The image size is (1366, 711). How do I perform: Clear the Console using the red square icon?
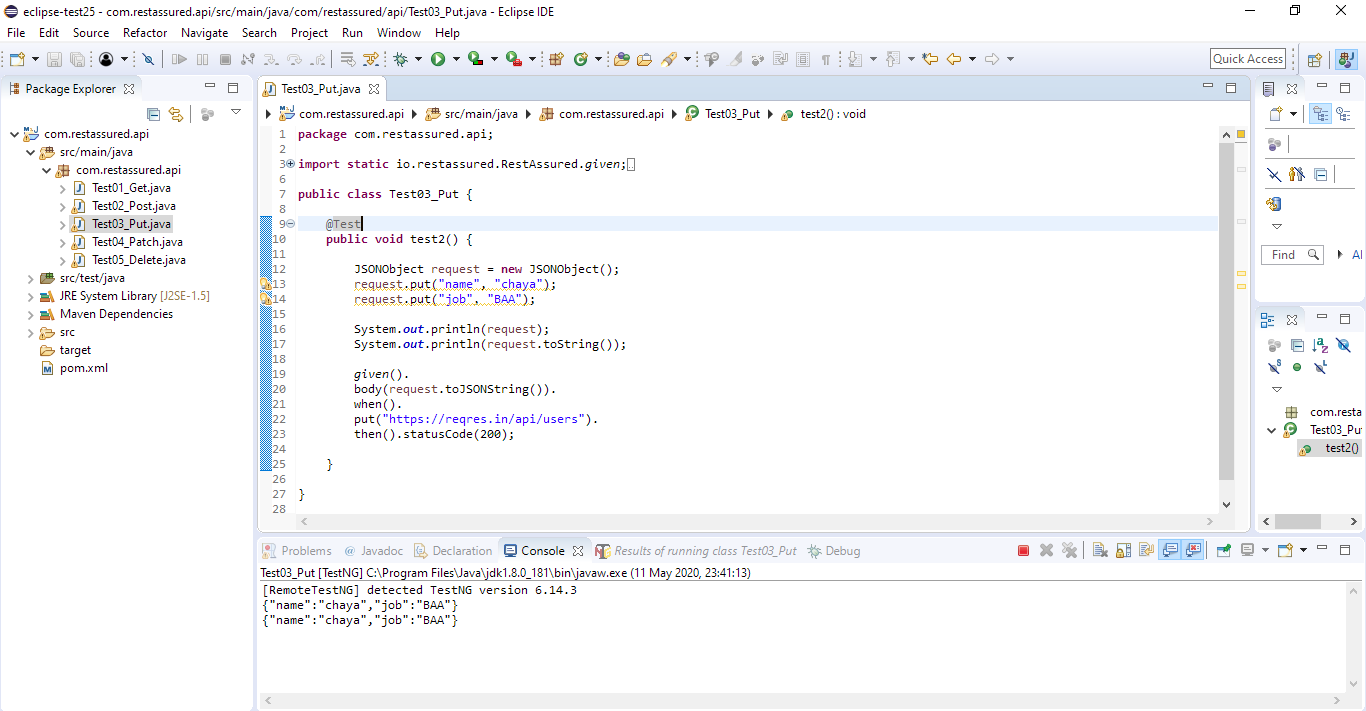pos(1023,550)
